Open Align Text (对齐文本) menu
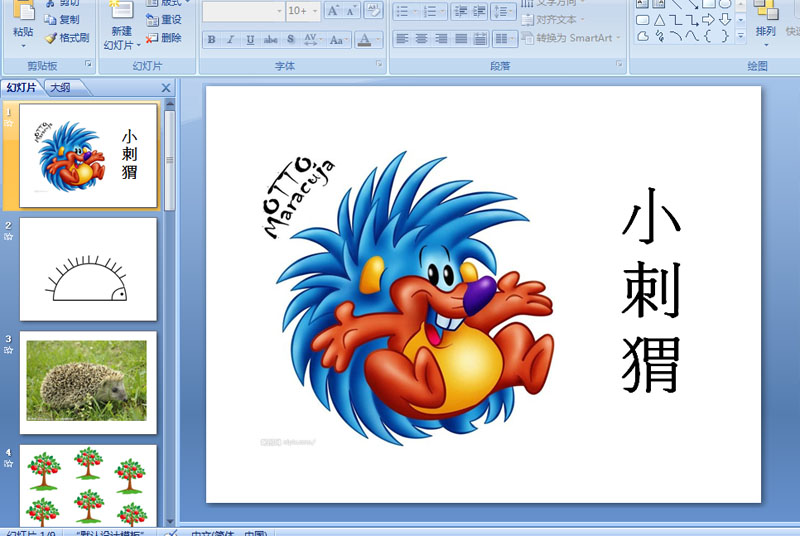 [553, 20]
